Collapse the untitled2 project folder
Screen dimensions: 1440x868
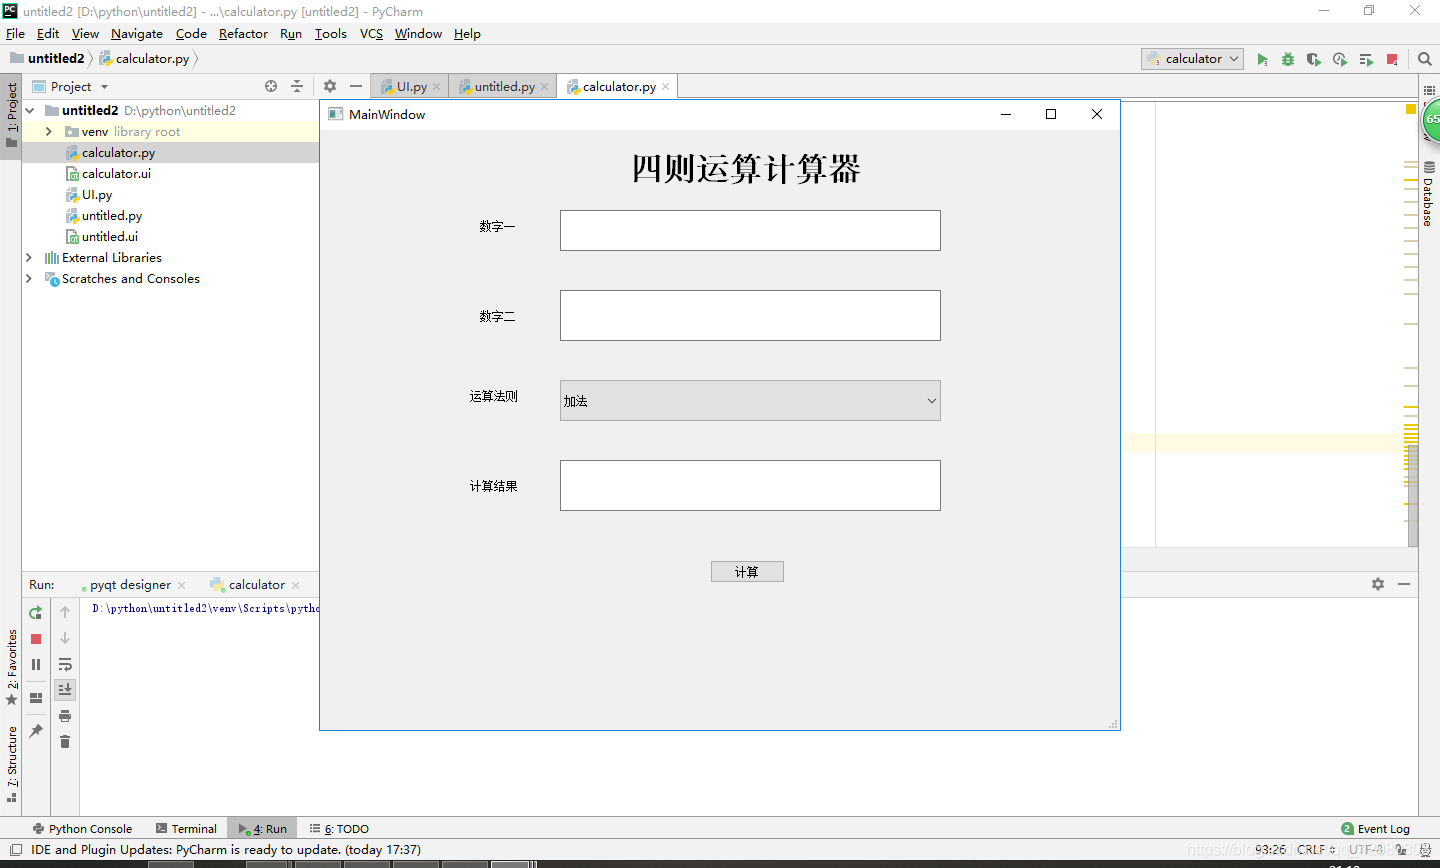[x=29, y=110]
